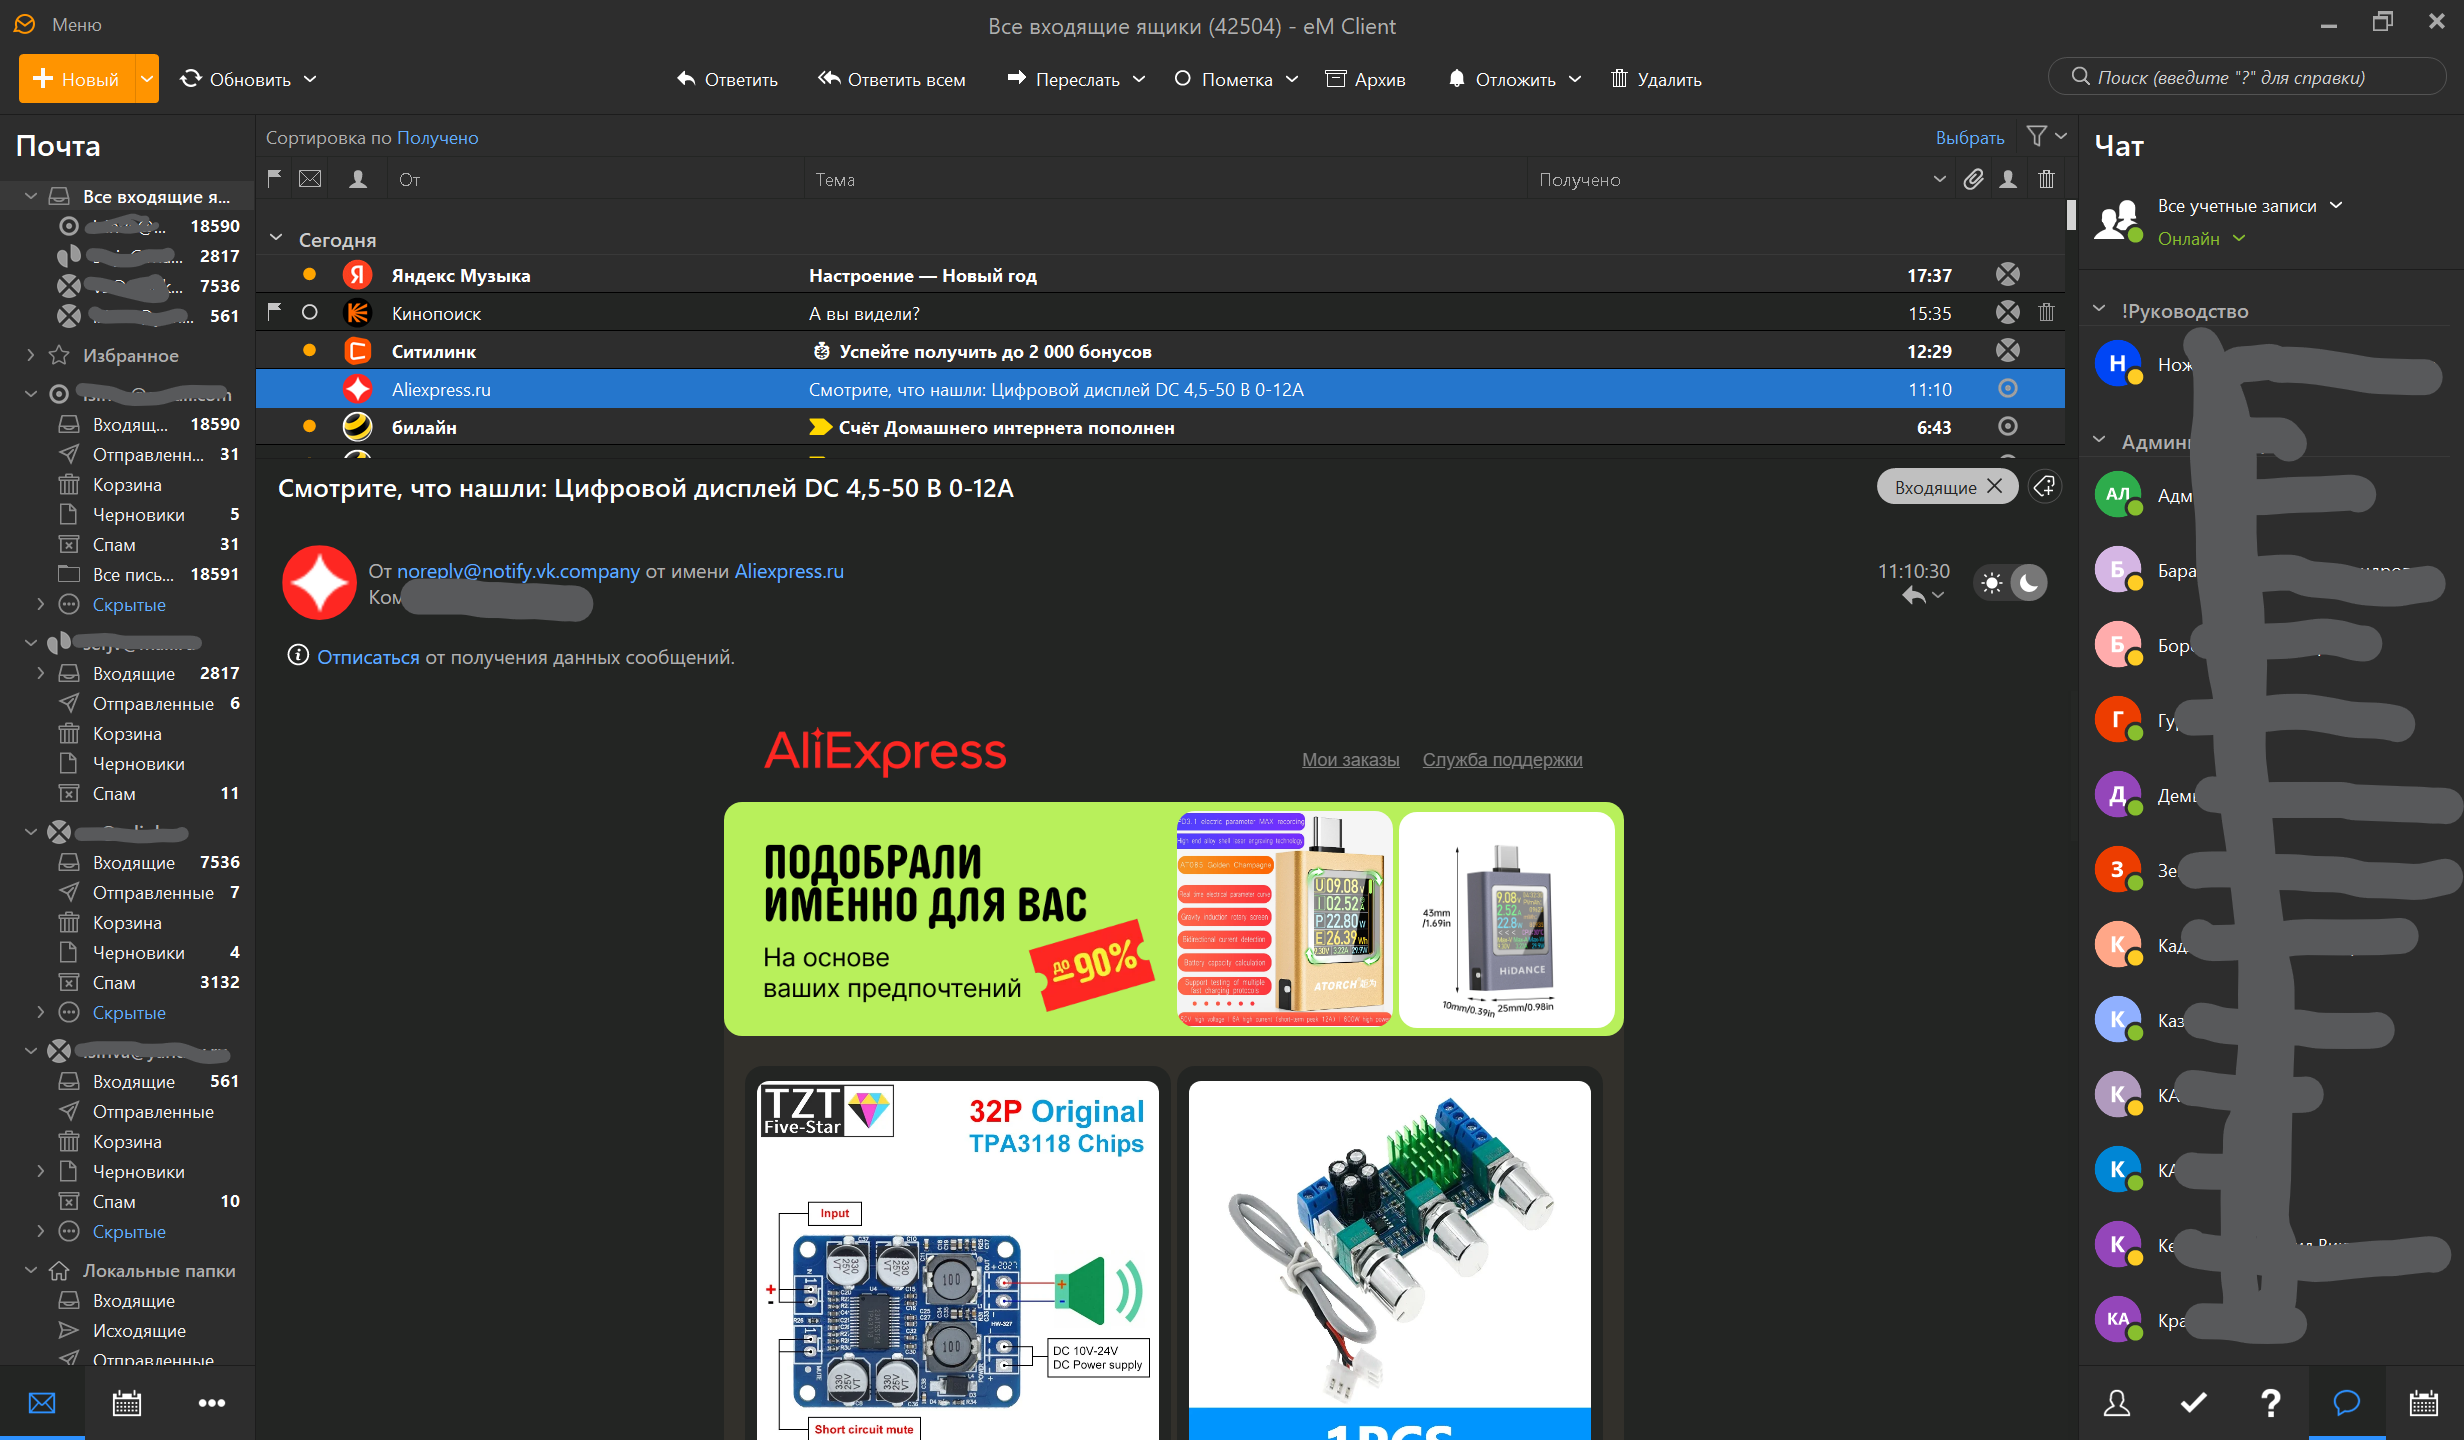Click the tasks checkmark icon in the bottom-right bar
This screenshot has height=1440, width=2464.
[x=2193, y=1403]
